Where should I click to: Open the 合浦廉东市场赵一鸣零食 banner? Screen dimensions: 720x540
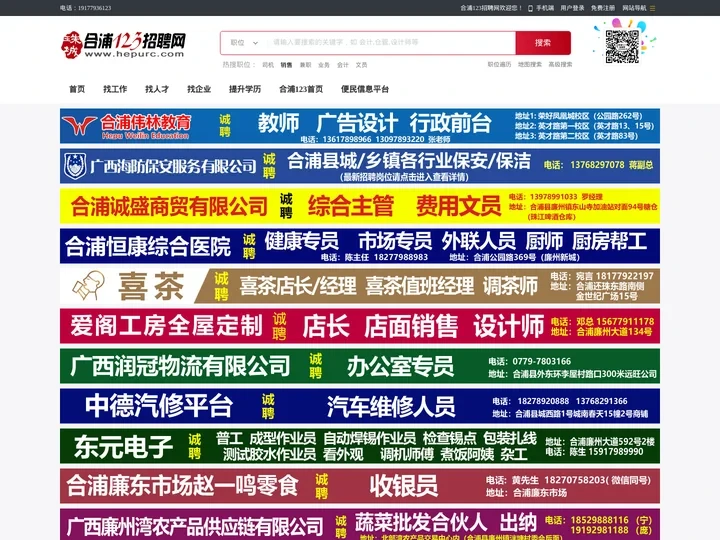click(x=360, y=486)
